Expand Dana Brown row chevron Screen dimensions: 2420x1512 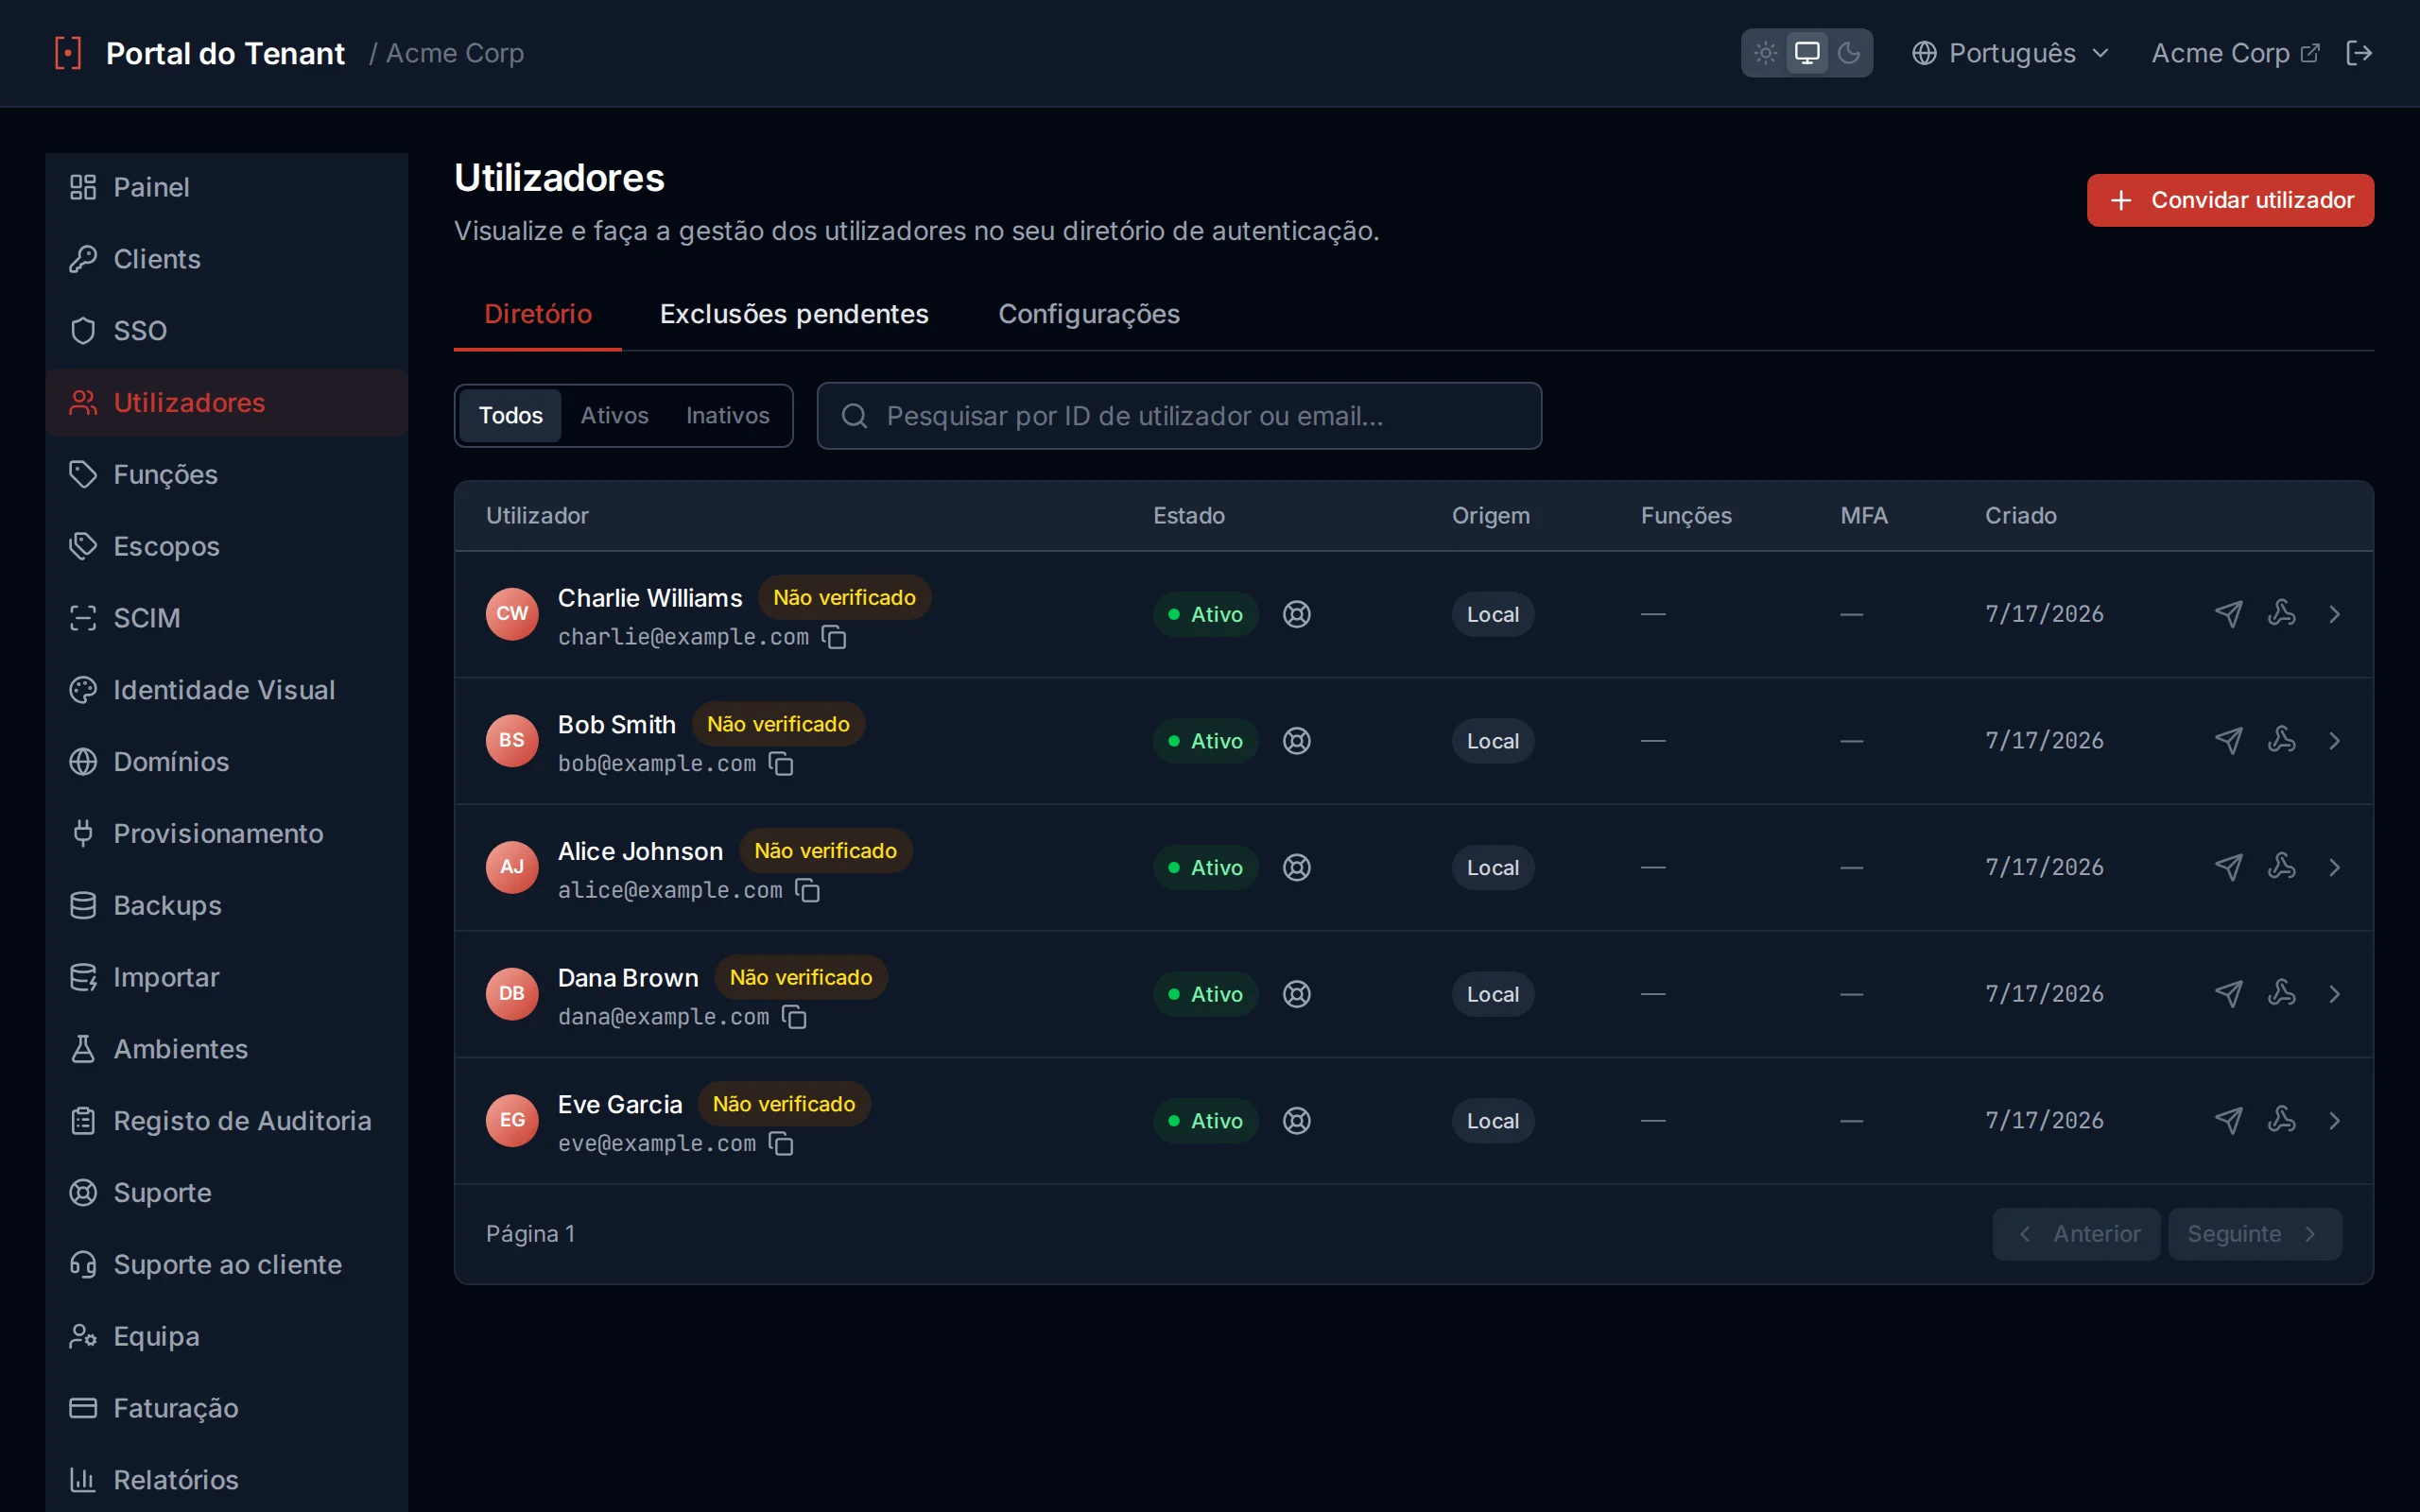click(2335, 994)
